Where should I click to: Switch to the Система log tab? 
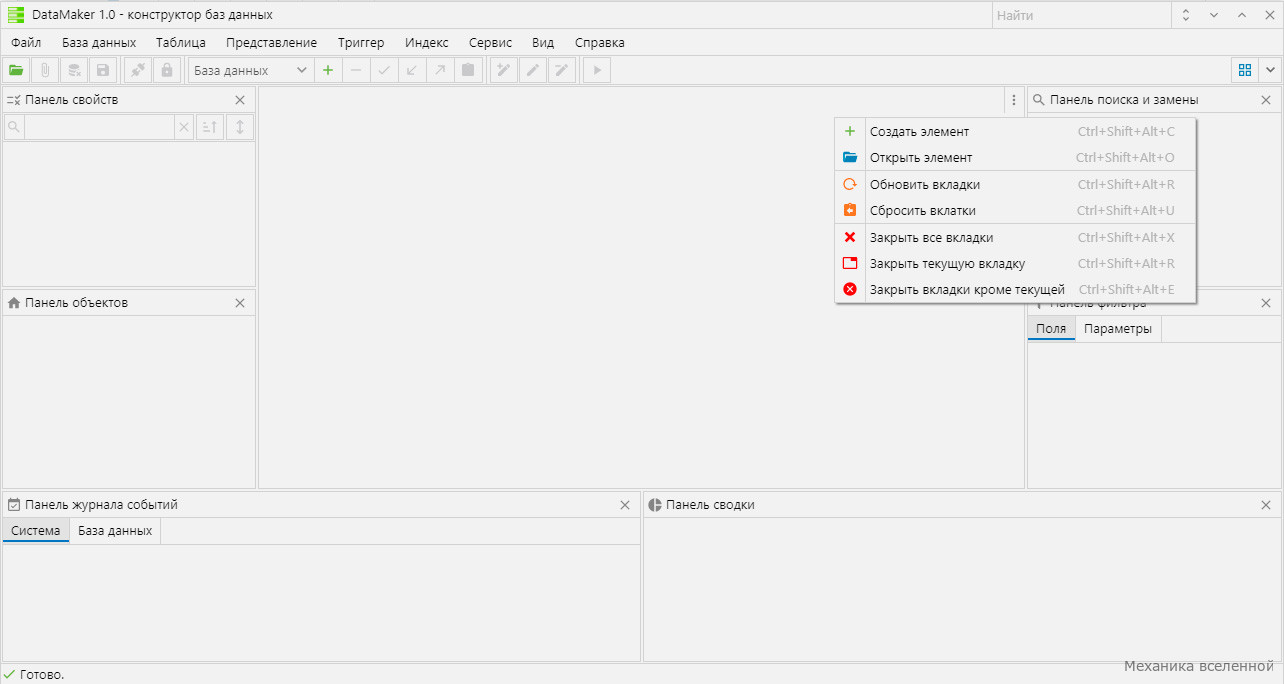(x=36, y=530)
